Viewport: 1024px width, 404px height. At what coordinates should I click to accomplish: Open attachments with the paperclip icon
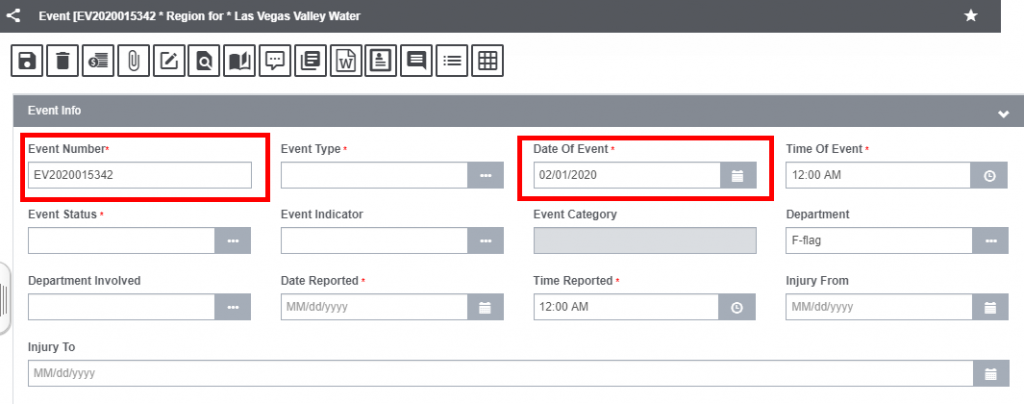pos(132,61)
